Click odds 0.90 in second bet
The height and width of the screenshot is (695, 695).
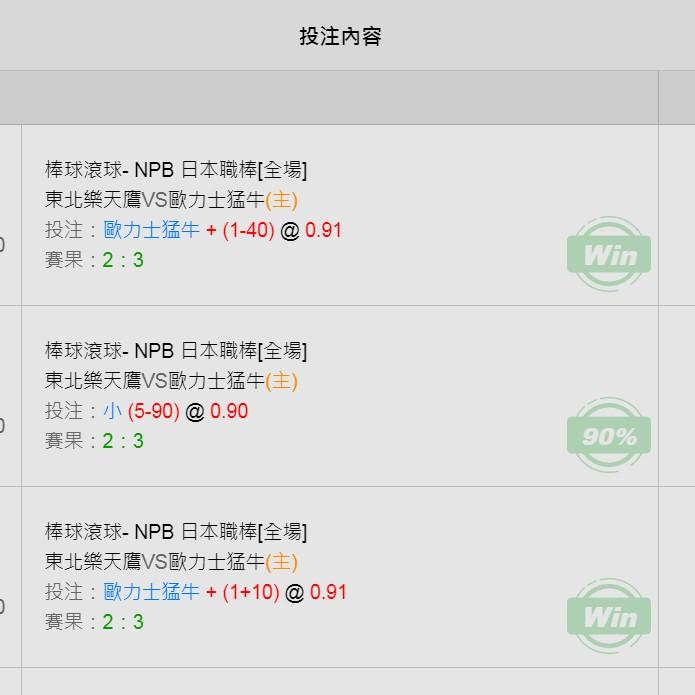point(229,411)
